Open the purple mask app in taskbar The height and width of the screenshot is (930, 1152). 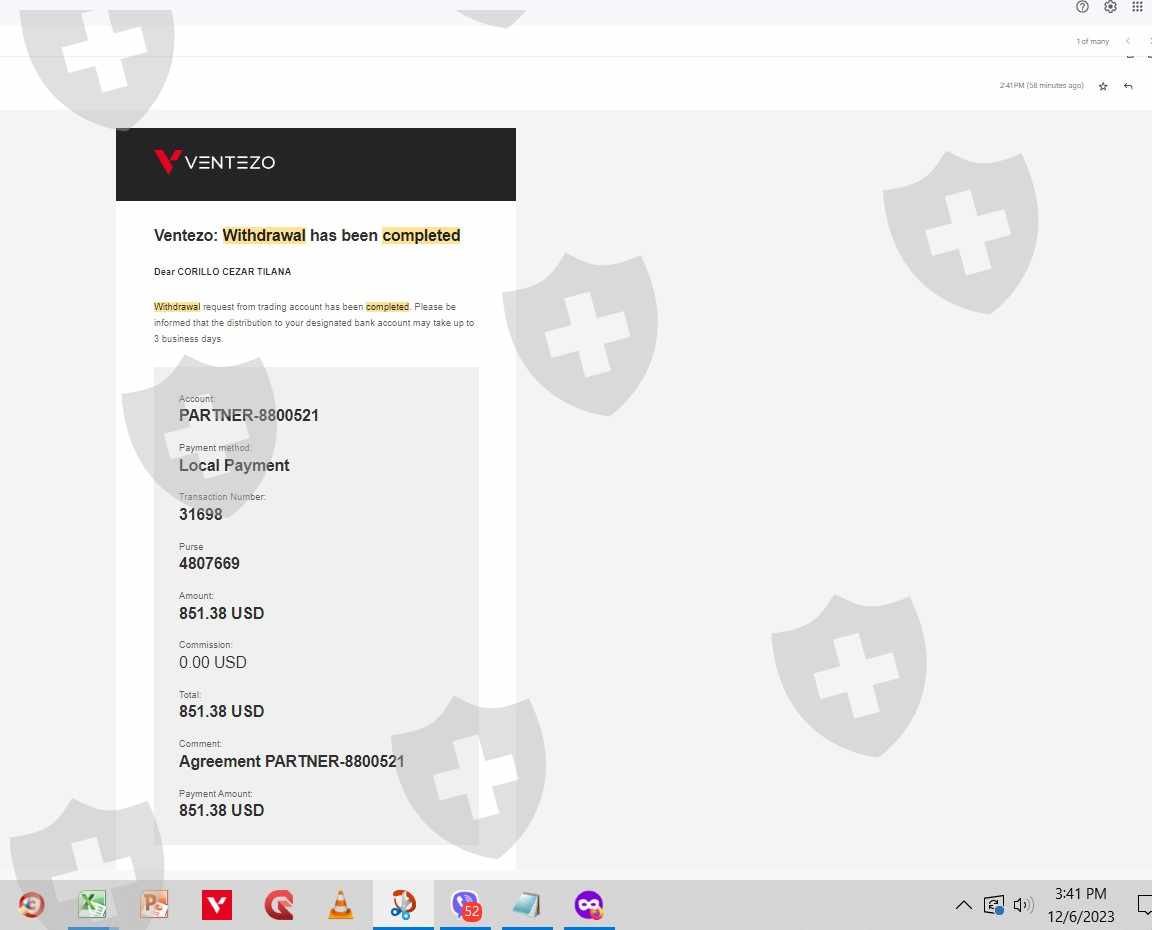[589, 904]
